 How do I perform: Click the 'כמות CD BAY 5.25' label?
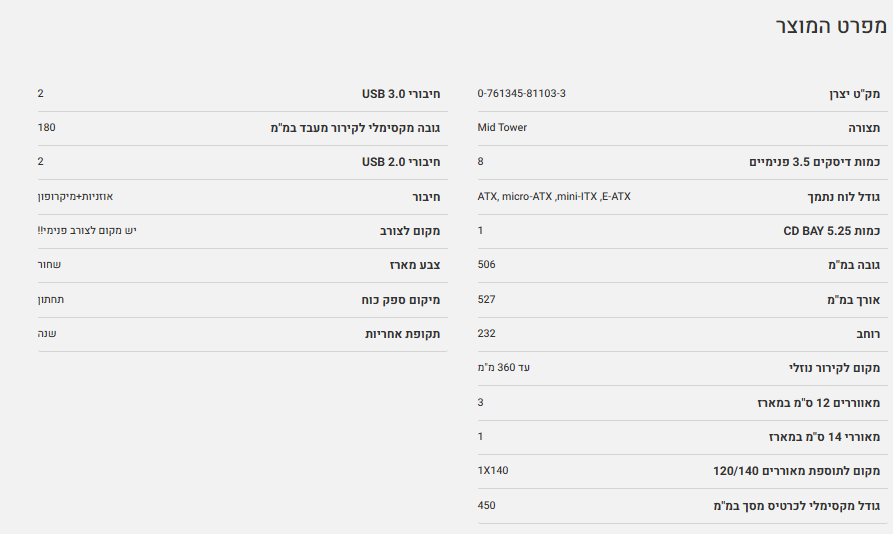832,231
